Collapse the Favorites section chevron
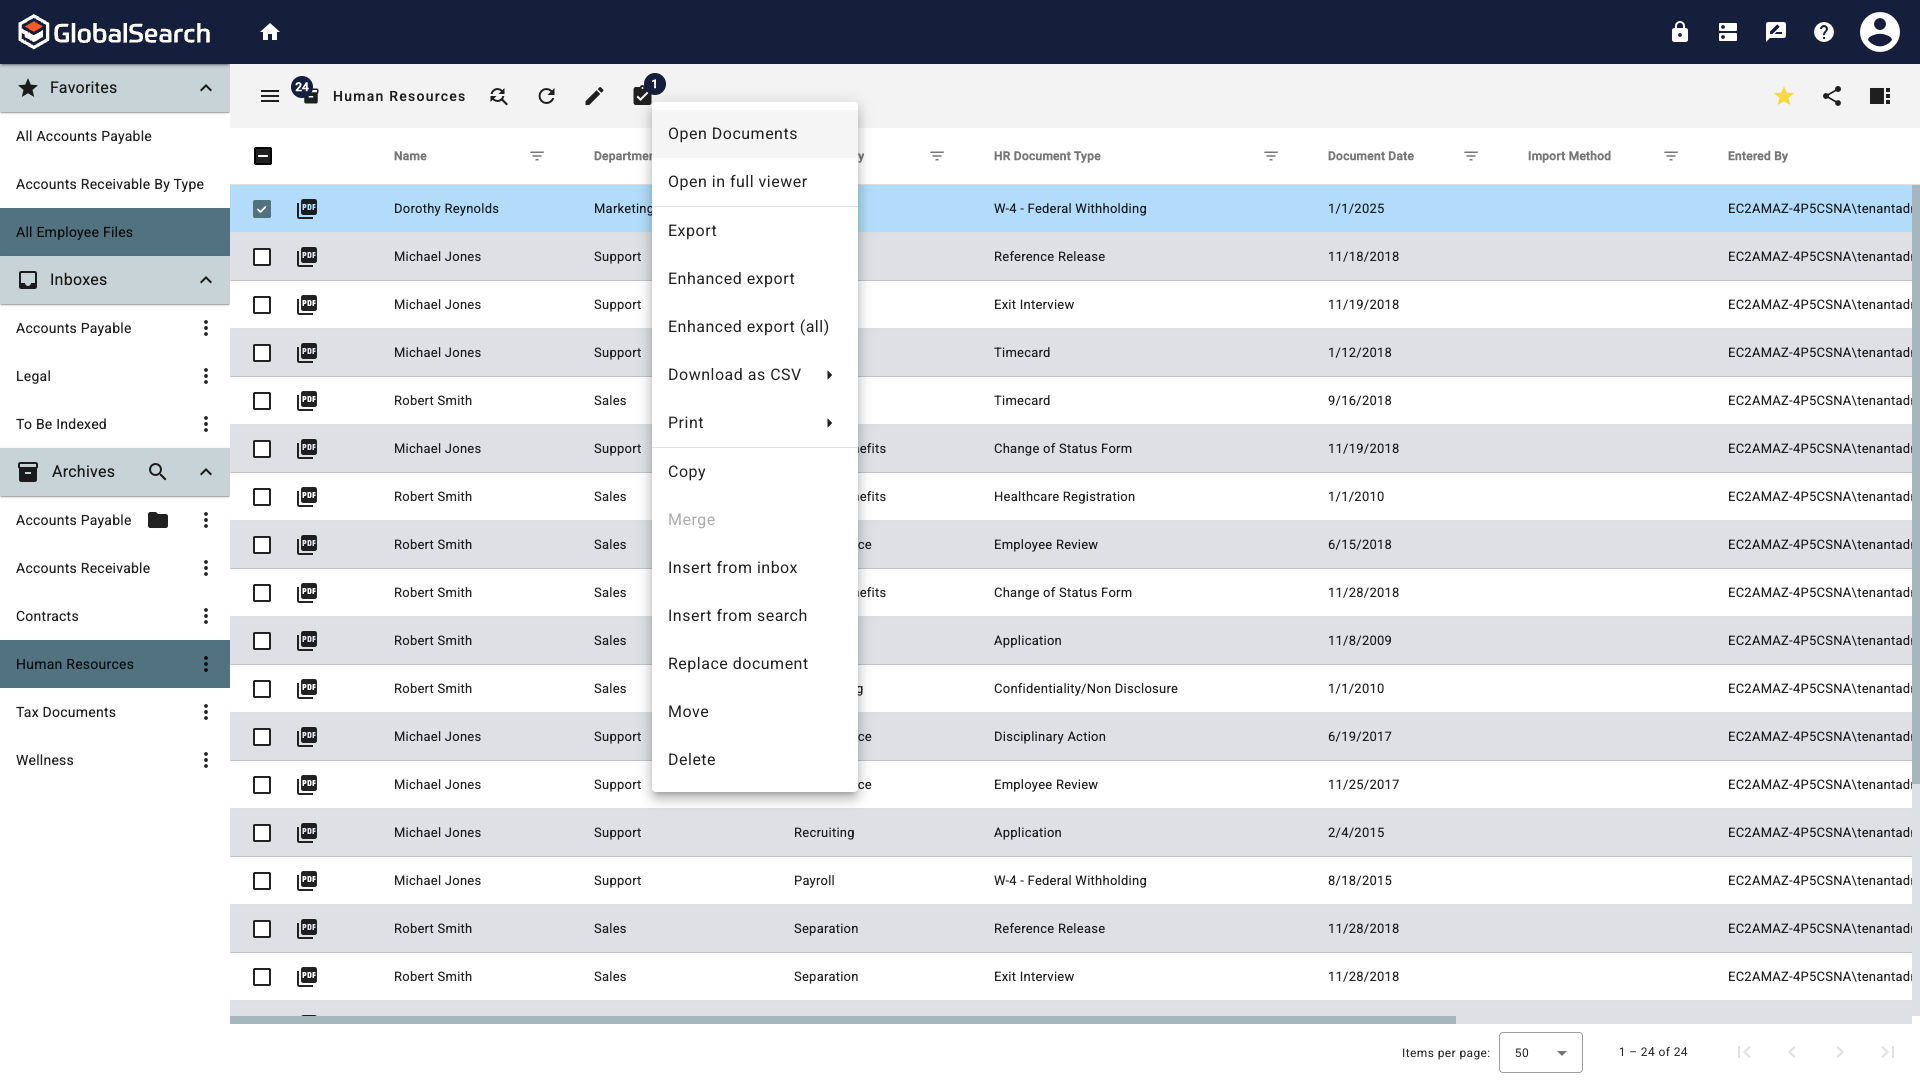Screen dimensions: 1920x1080 tap(206, 88)
